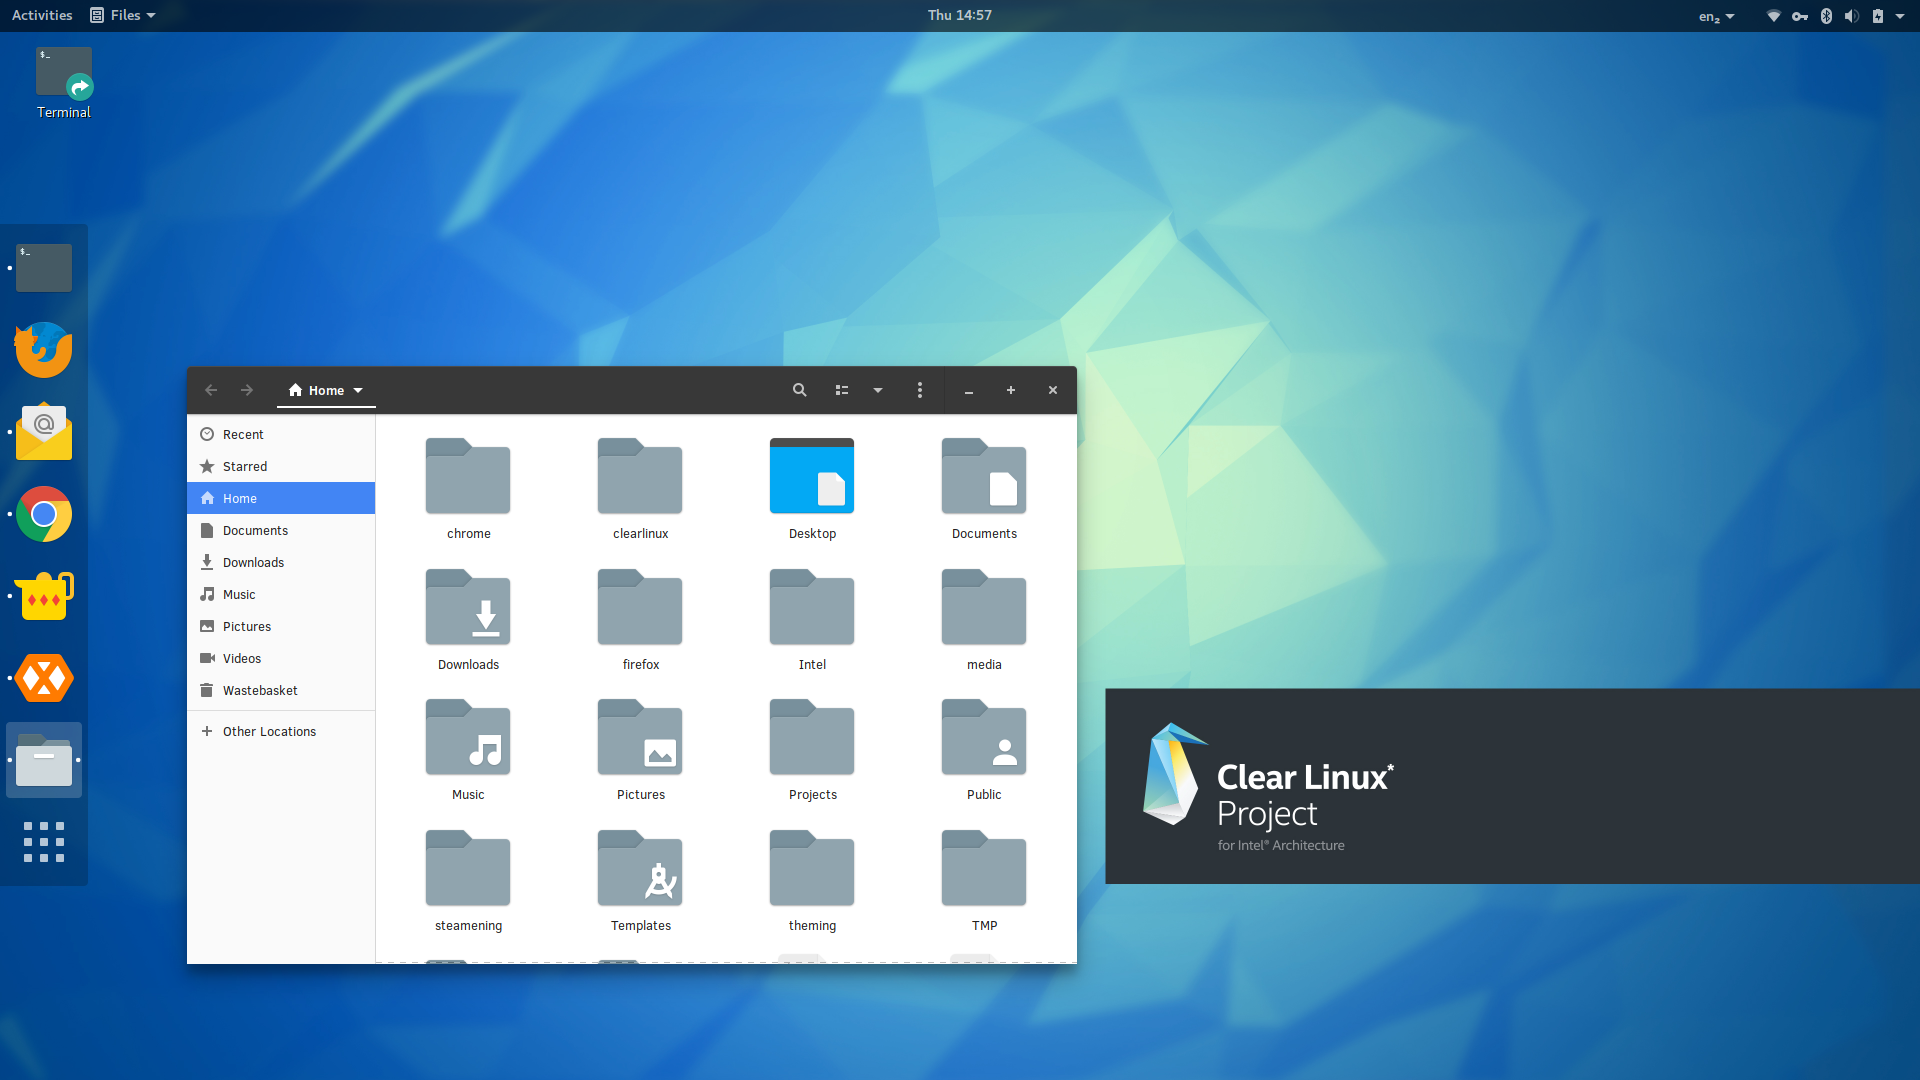Open the media folder

984,607
